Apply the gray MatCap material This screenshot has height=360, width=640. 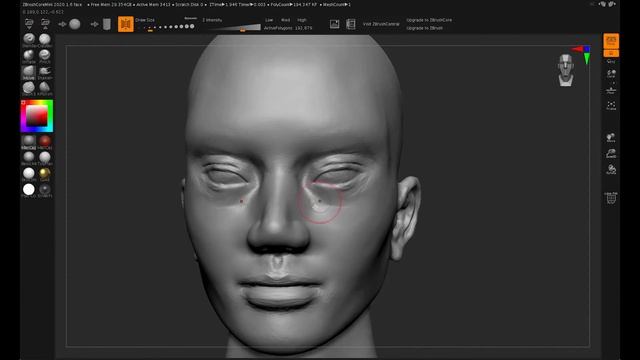[29, 142]
